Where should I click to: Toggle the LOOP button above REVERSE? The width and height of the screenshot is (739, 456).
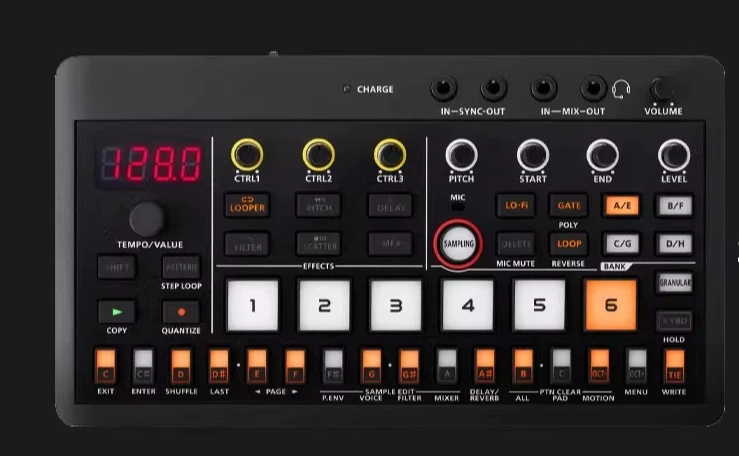tap(569, 244)
